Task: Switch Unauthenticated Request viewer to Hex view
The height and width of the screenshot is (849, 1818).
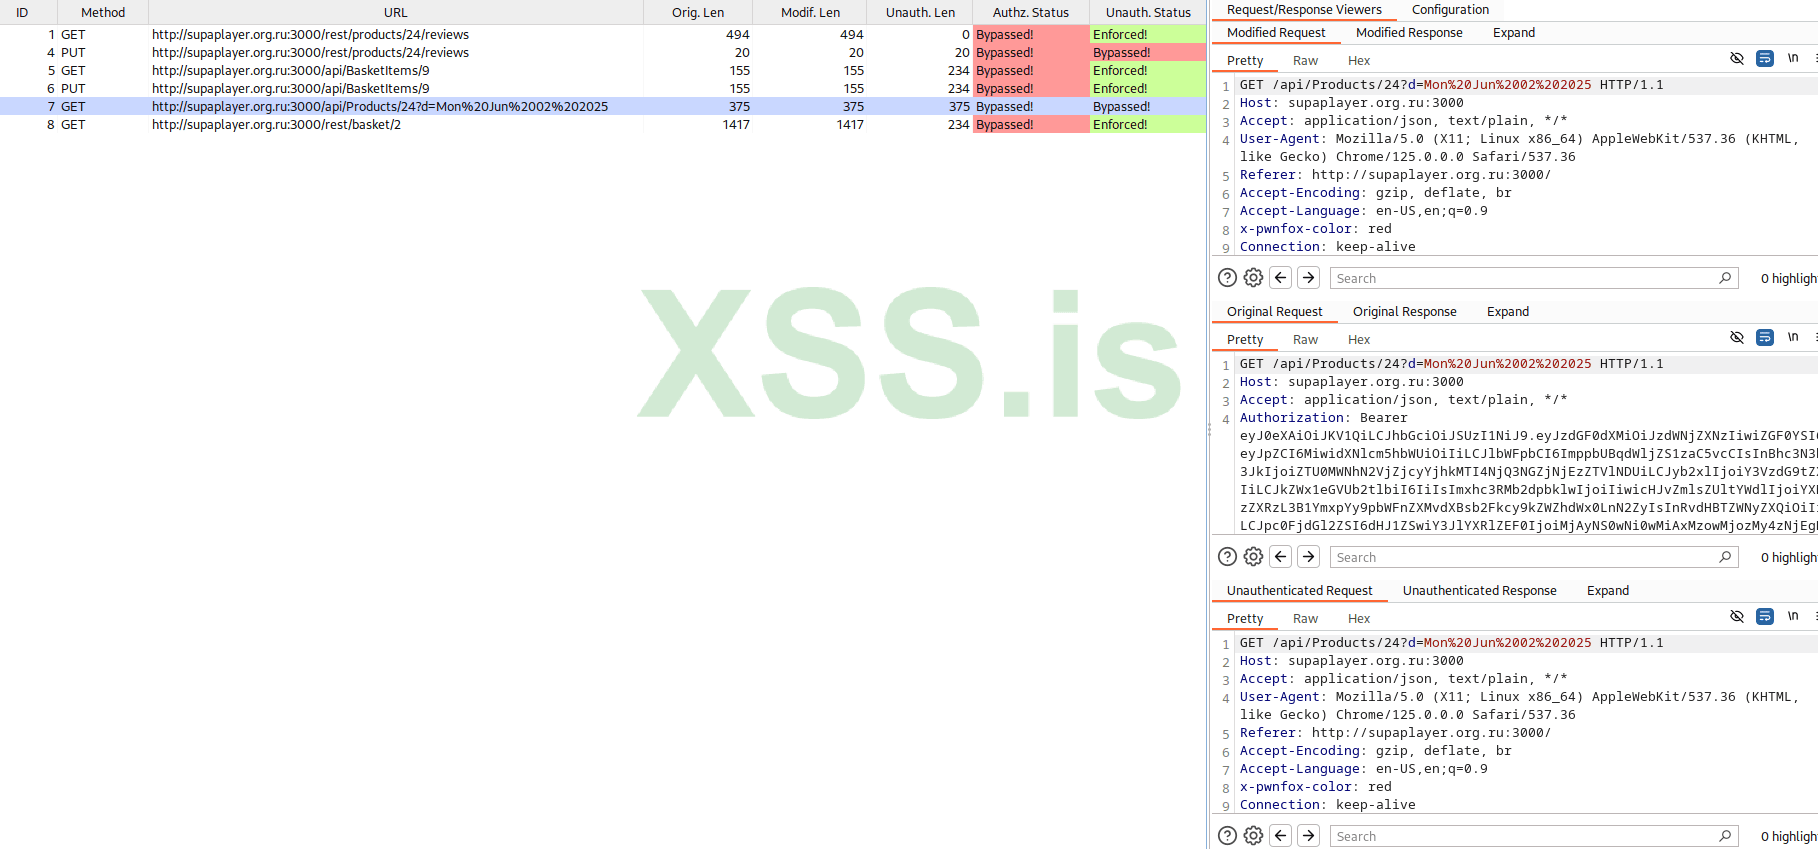Action: click(1359, 619)
